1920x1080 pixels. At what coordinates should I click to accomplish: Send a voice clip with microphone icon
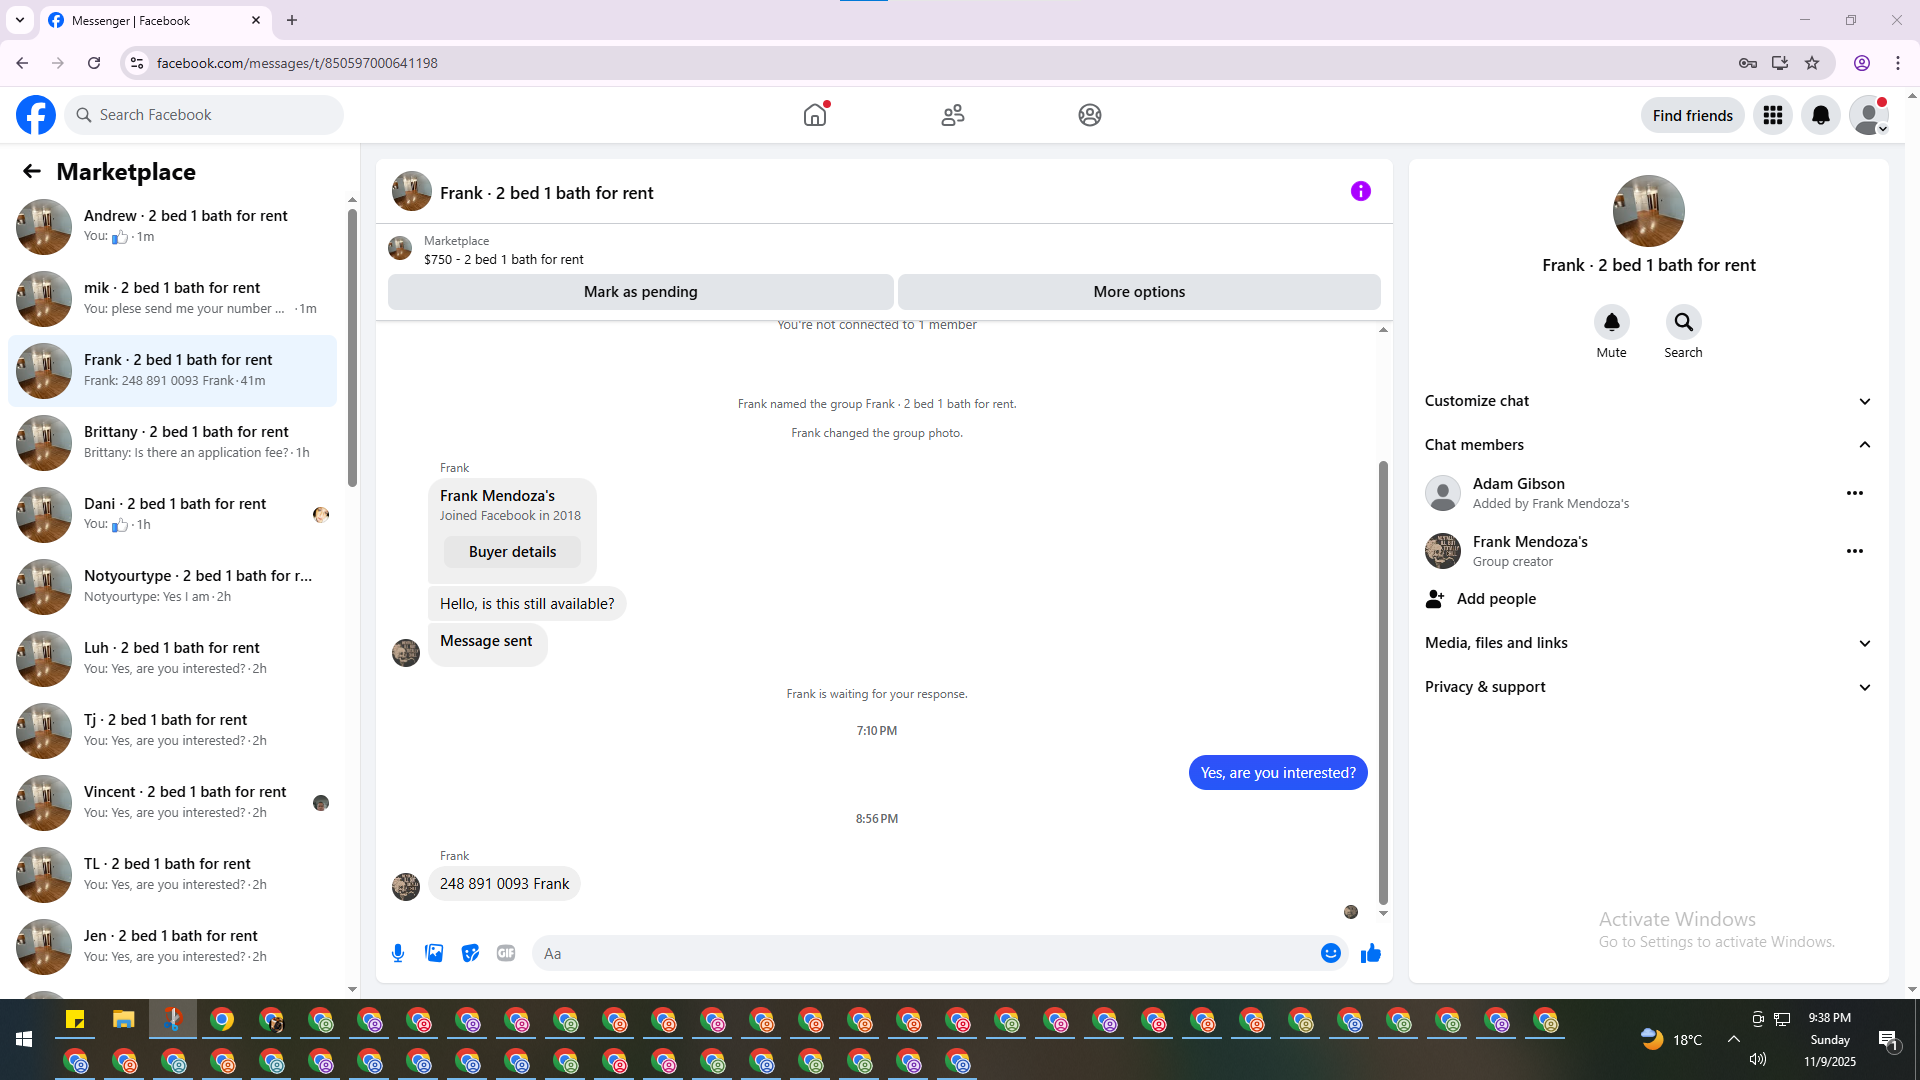pos(398,953)
